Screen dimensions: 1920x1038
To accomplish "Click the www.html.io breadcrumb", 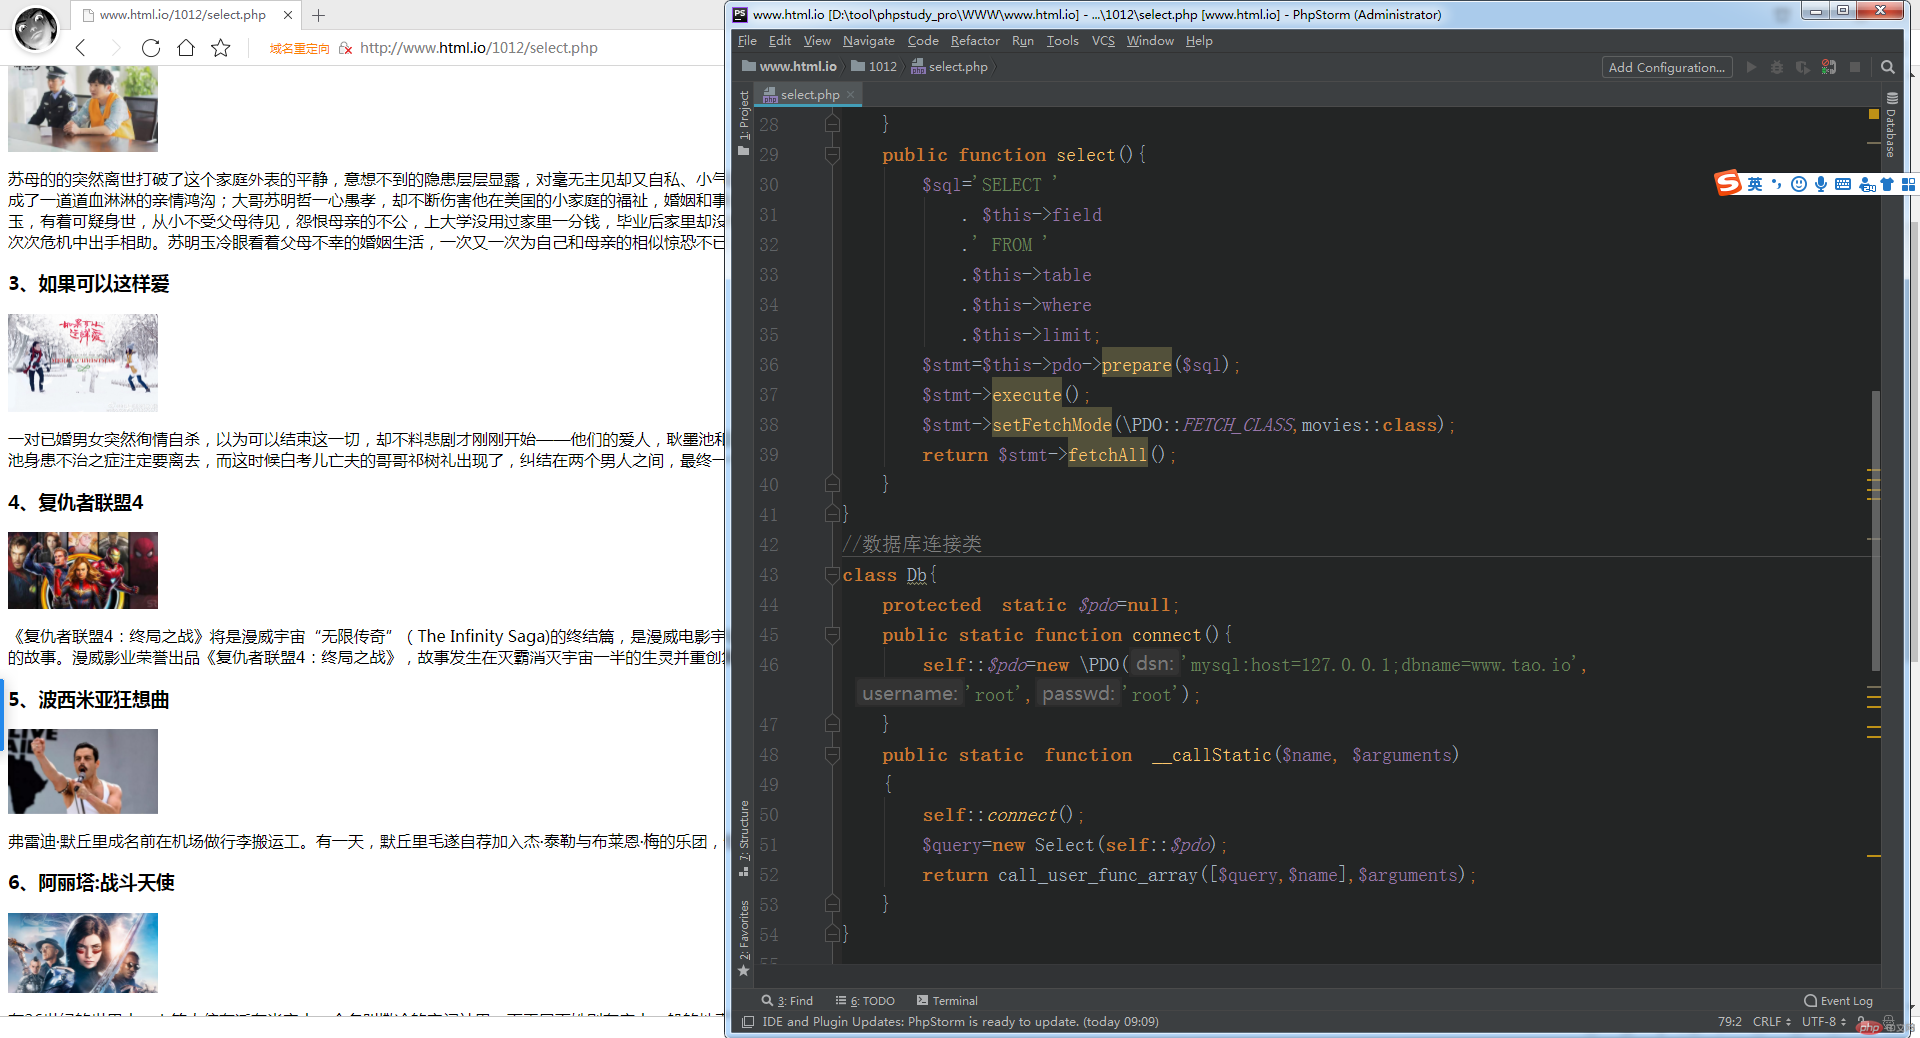I will [789, 67].
